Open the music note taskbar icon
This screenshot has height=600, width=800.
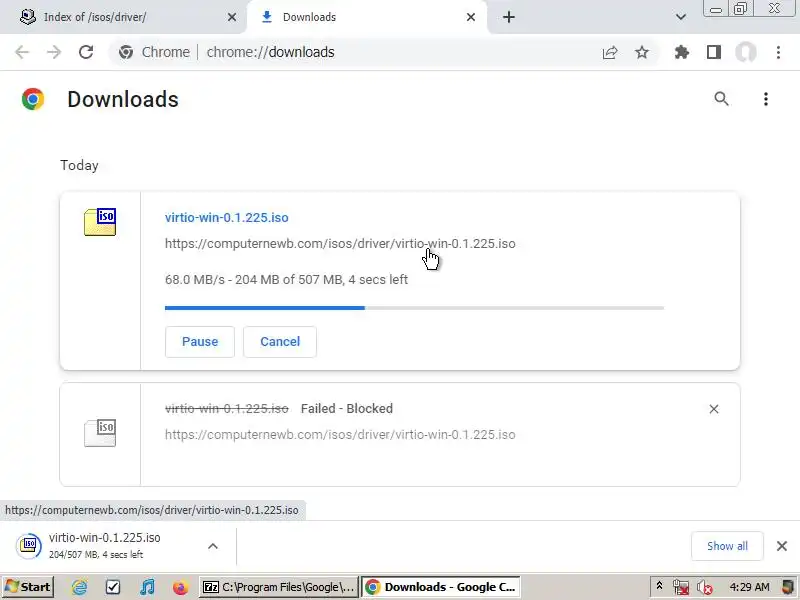pyautogui.click(x=147, y=587)
